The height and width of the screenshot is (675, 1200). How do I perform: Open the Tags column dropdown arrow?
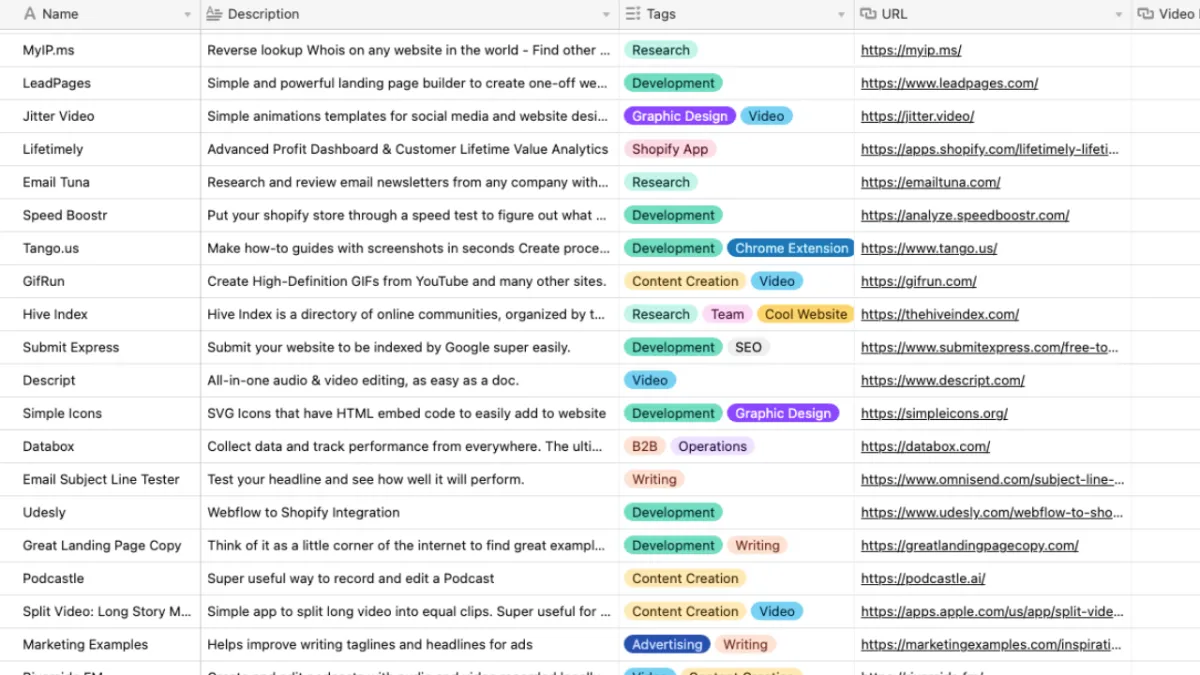(x=841, y=15)
